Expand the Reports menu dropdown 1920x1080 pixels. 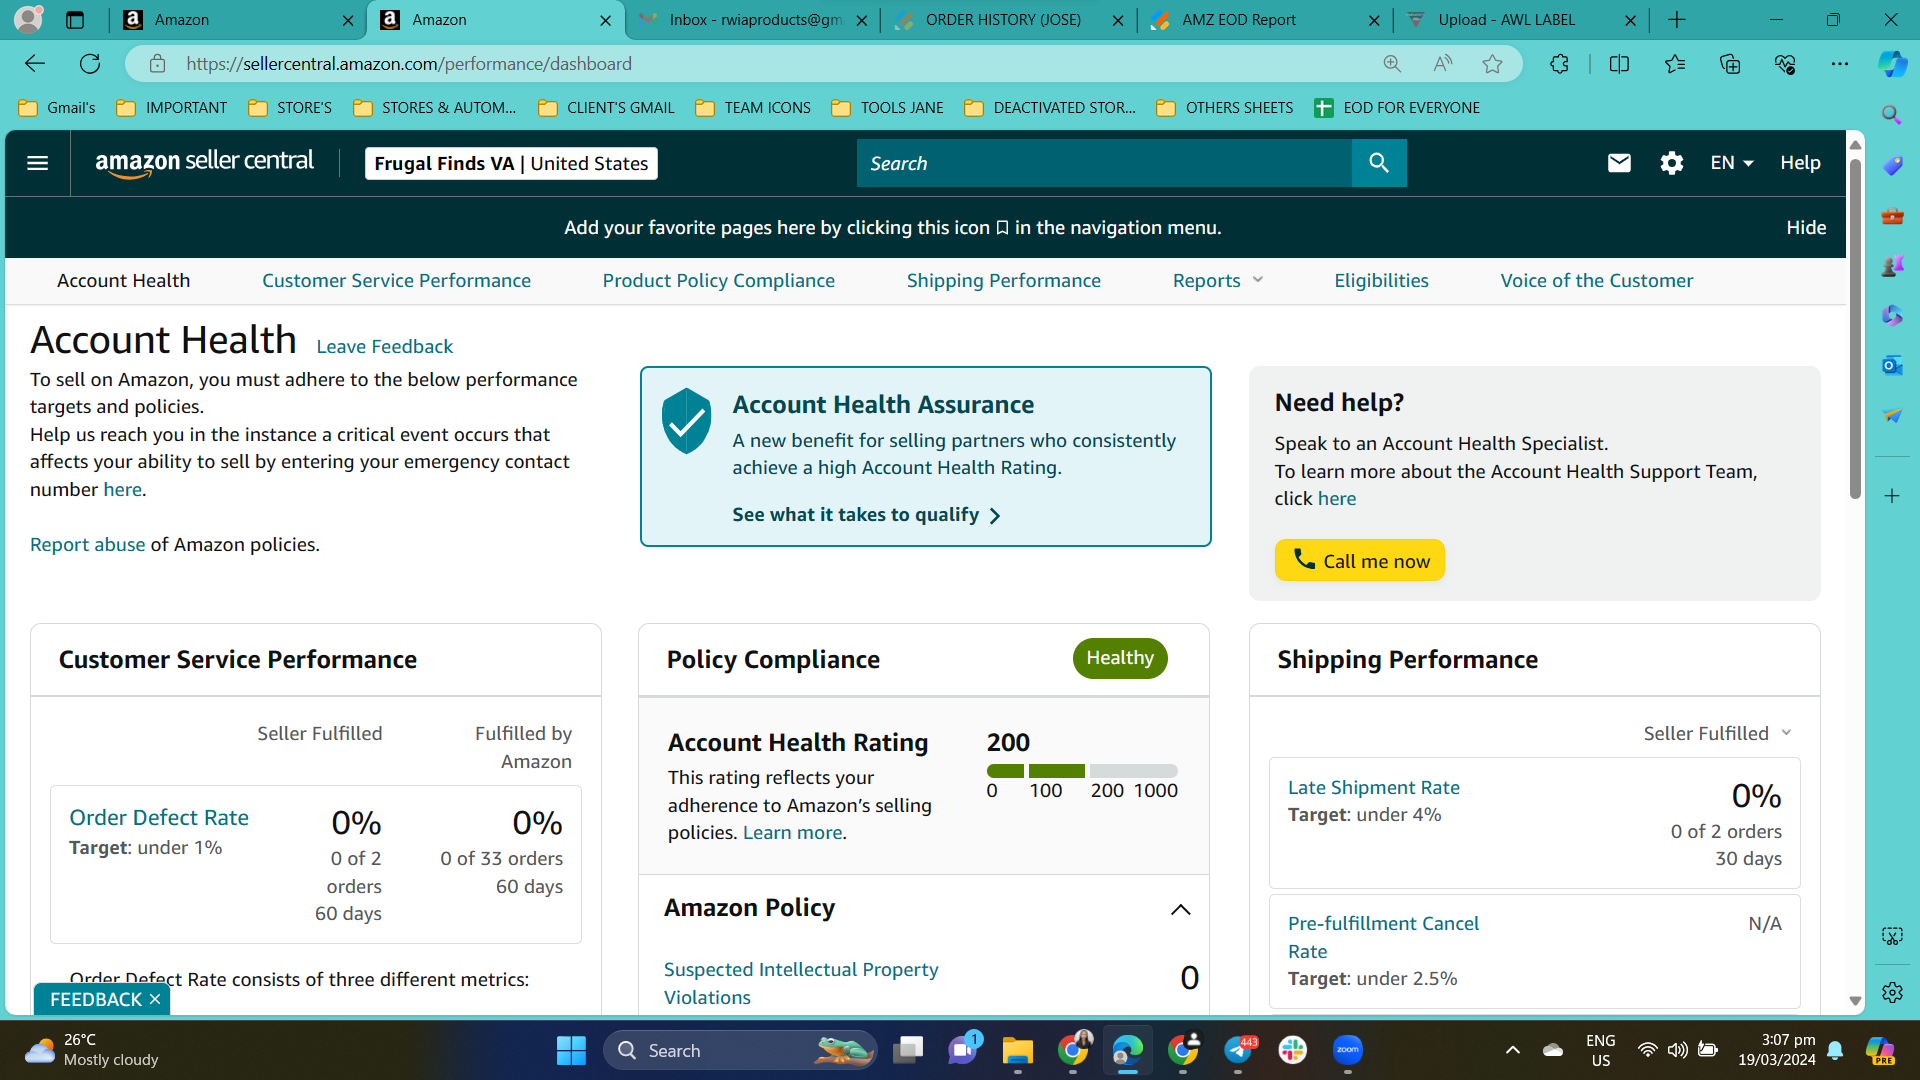click(x=1218, y=281)
